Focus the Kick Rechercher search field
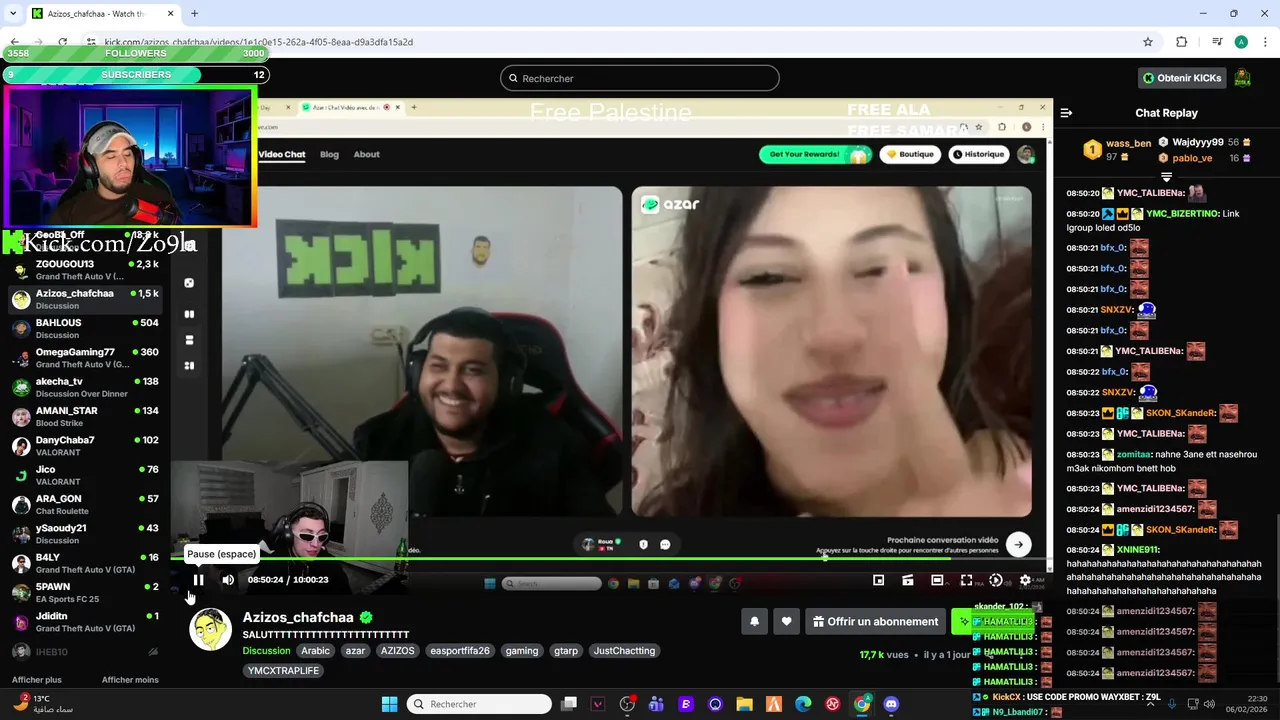This screenshot has width=1280, height=720. point(640,78)
